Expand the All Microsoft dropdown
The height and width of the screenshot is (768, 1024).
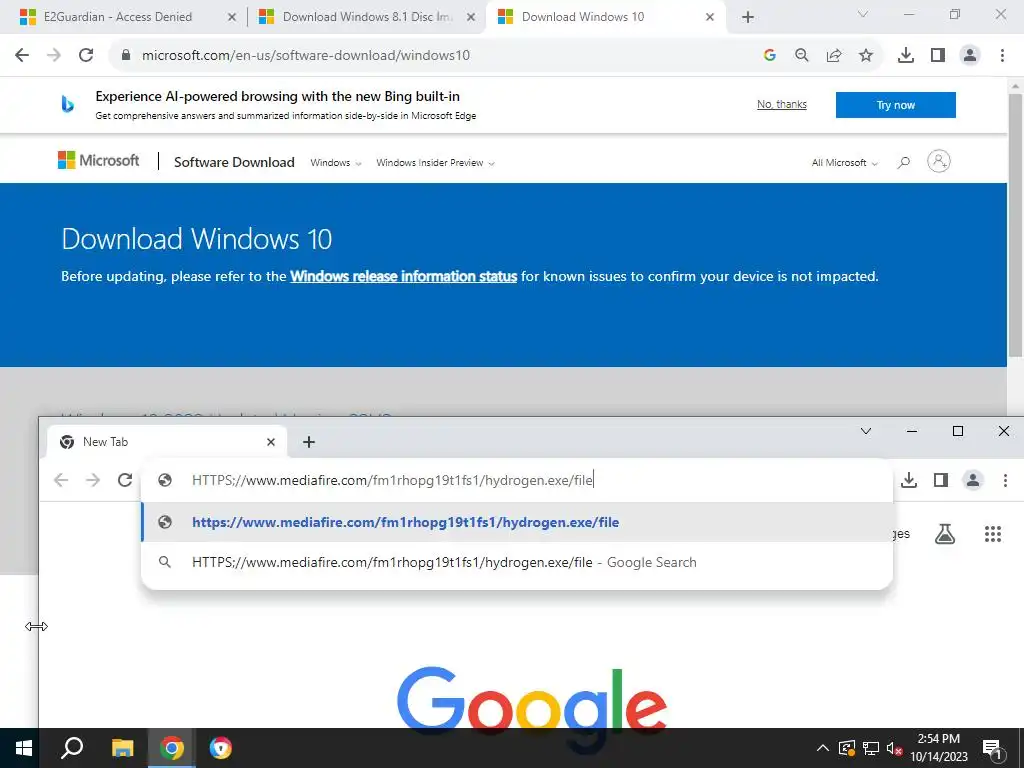844,163
